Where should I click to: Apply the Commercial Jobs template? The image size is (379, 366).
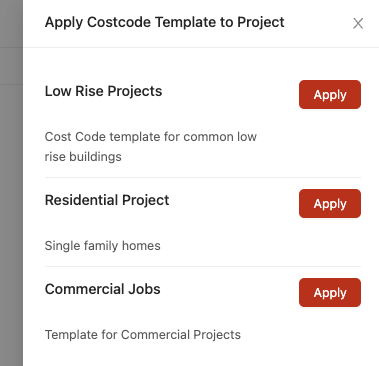click(x=330, y=293)
